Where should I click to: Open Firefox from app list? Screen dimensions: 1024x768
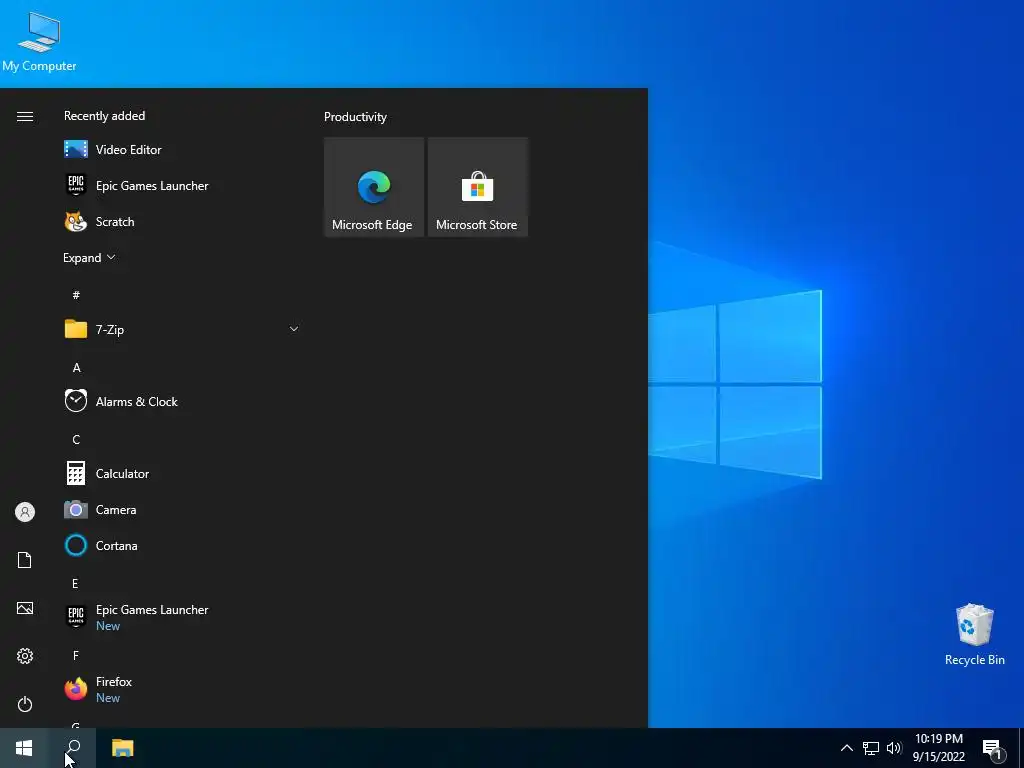(x=182, y=688)
